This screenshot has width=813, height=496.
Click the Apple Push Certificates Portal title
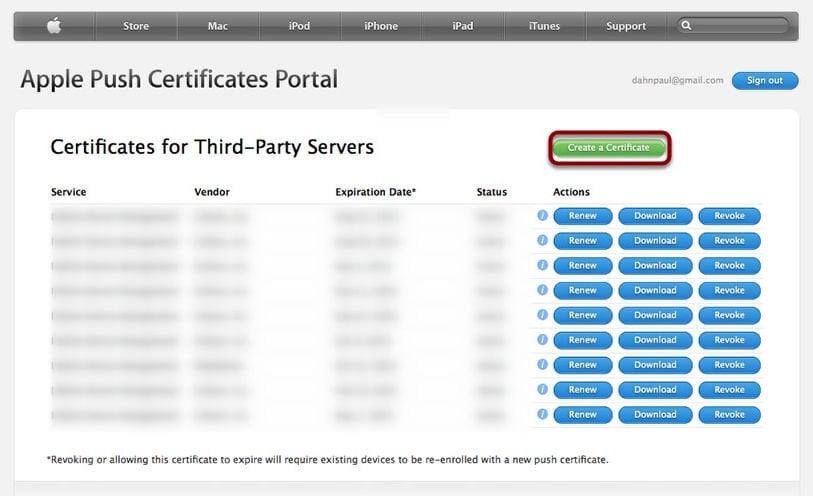[179, 79]
